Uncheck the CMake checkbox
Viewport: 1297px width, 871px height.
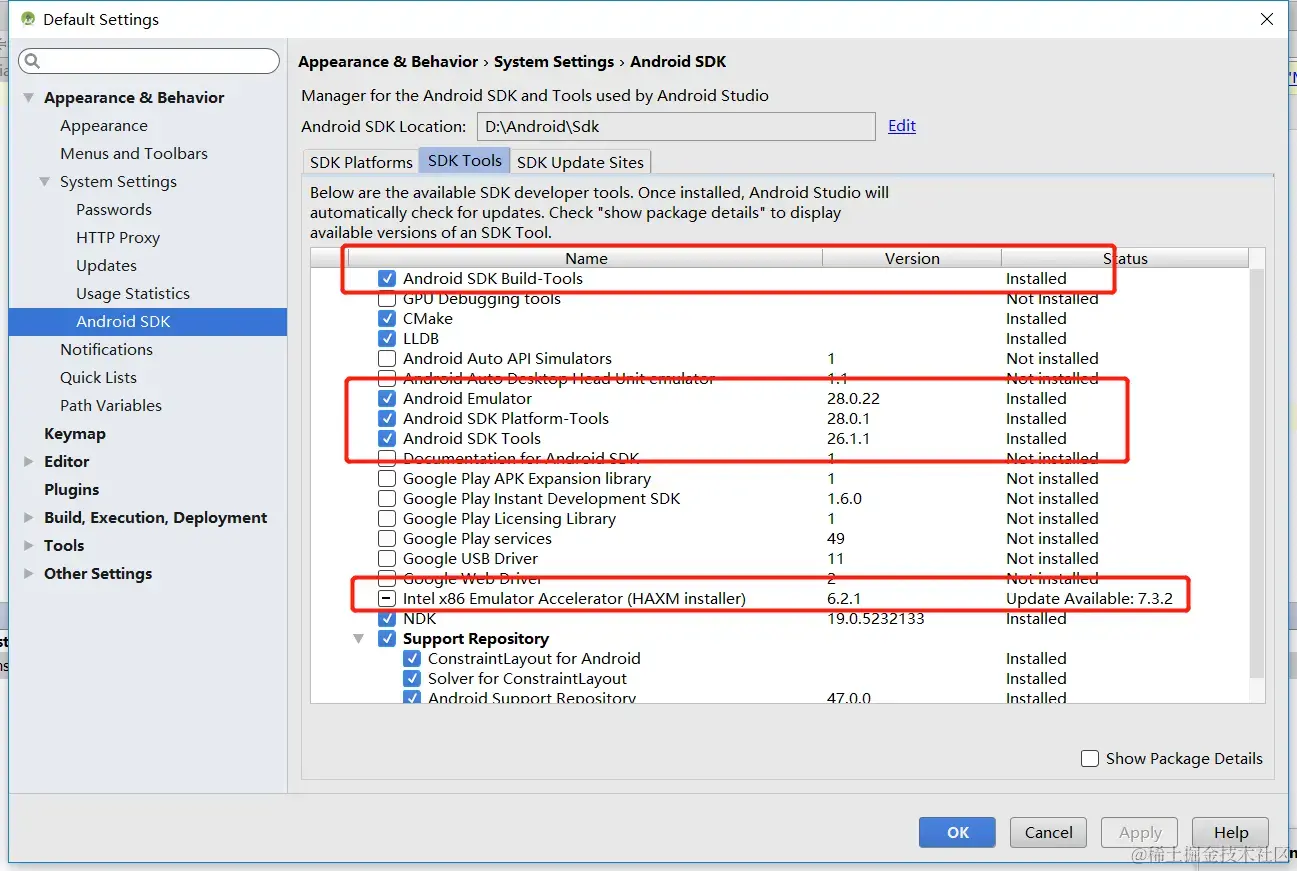387,319
